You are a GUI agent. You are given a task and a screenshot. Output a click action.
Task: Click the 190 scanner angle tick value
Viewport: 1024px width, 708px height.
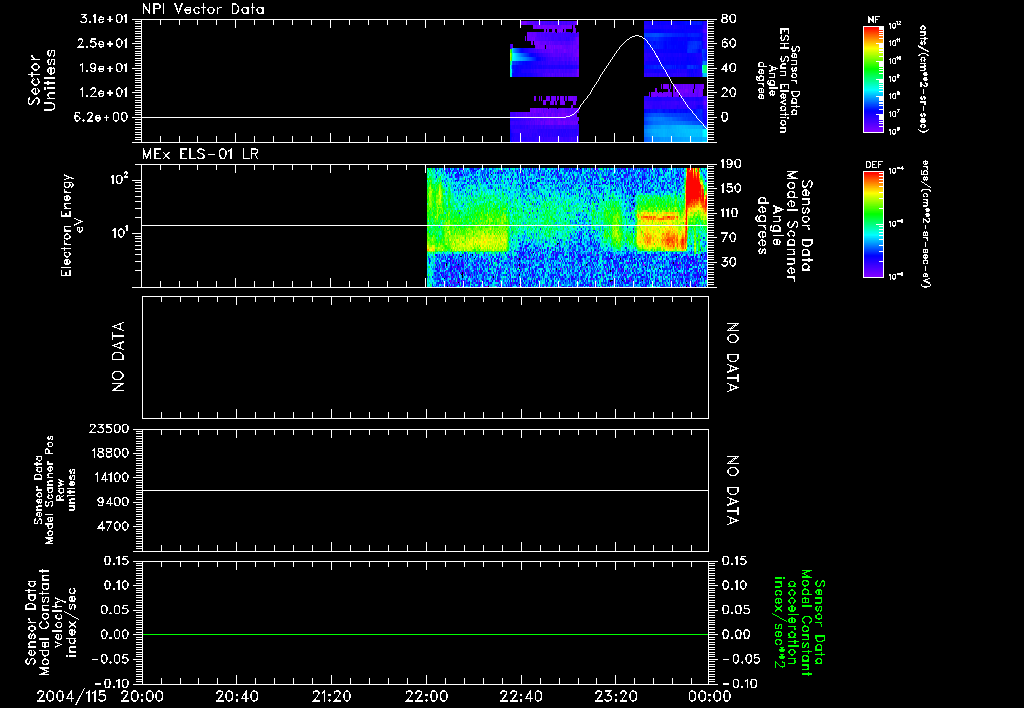pos(731,164)
